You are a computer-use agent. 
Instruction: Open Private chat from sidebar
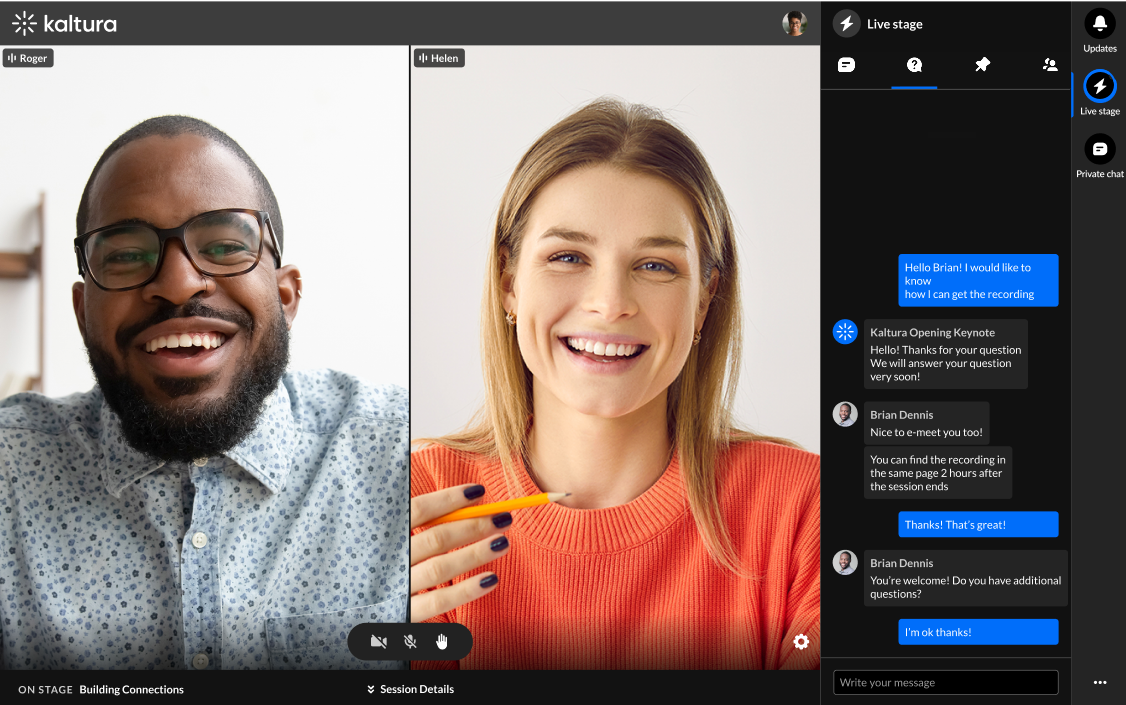(1099, 150)
